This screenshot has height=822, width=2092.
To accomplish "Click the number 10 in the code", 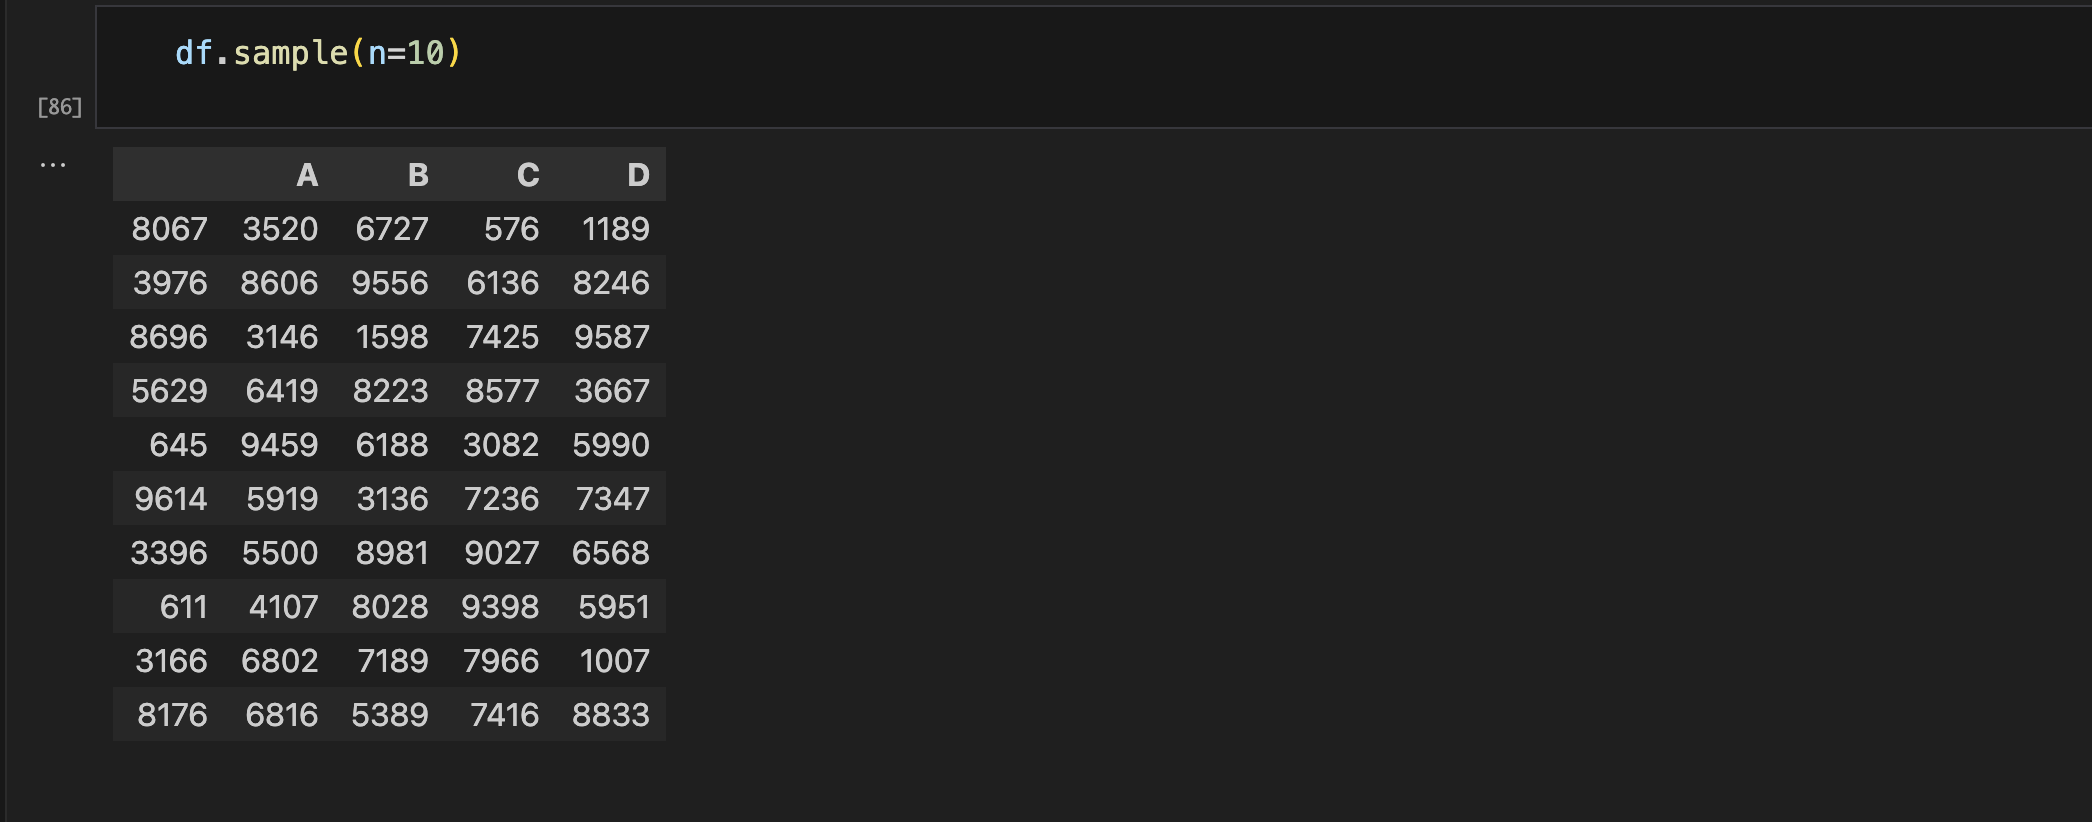I will point(425,52).
